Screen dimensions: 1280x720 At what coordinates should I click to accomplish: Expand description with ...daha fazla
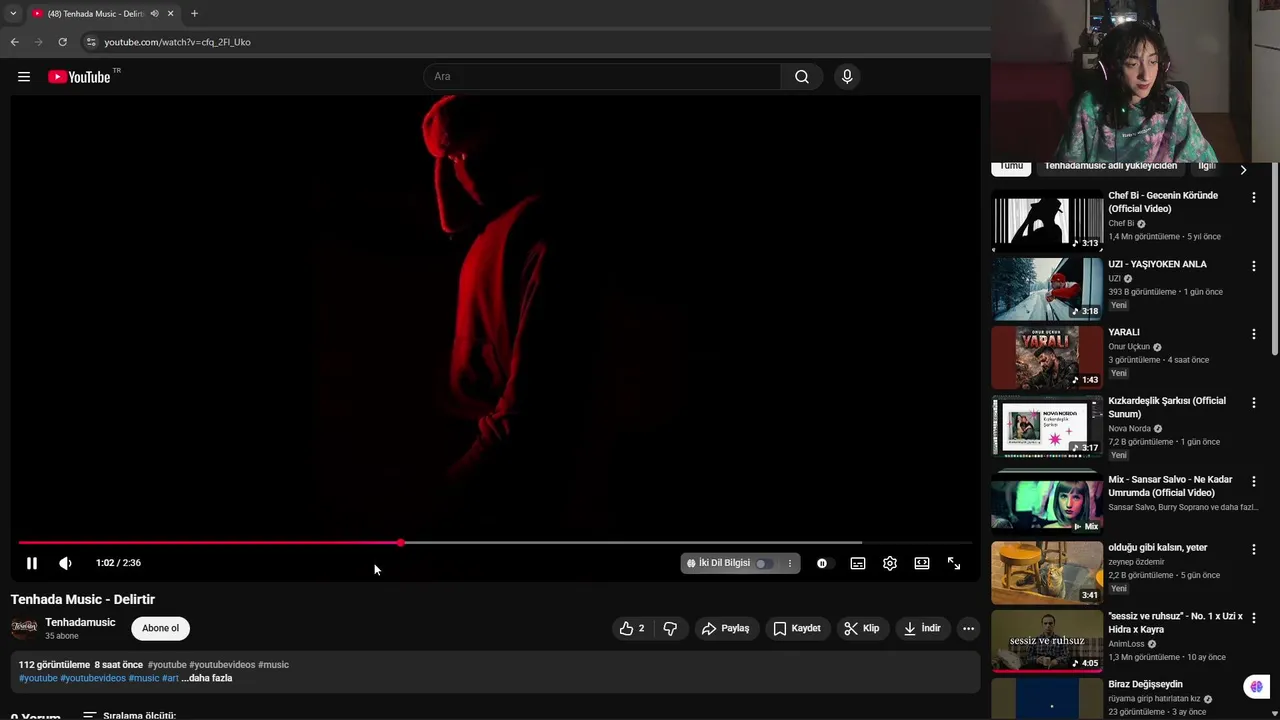pyautogui.click(x=207, y=678)
